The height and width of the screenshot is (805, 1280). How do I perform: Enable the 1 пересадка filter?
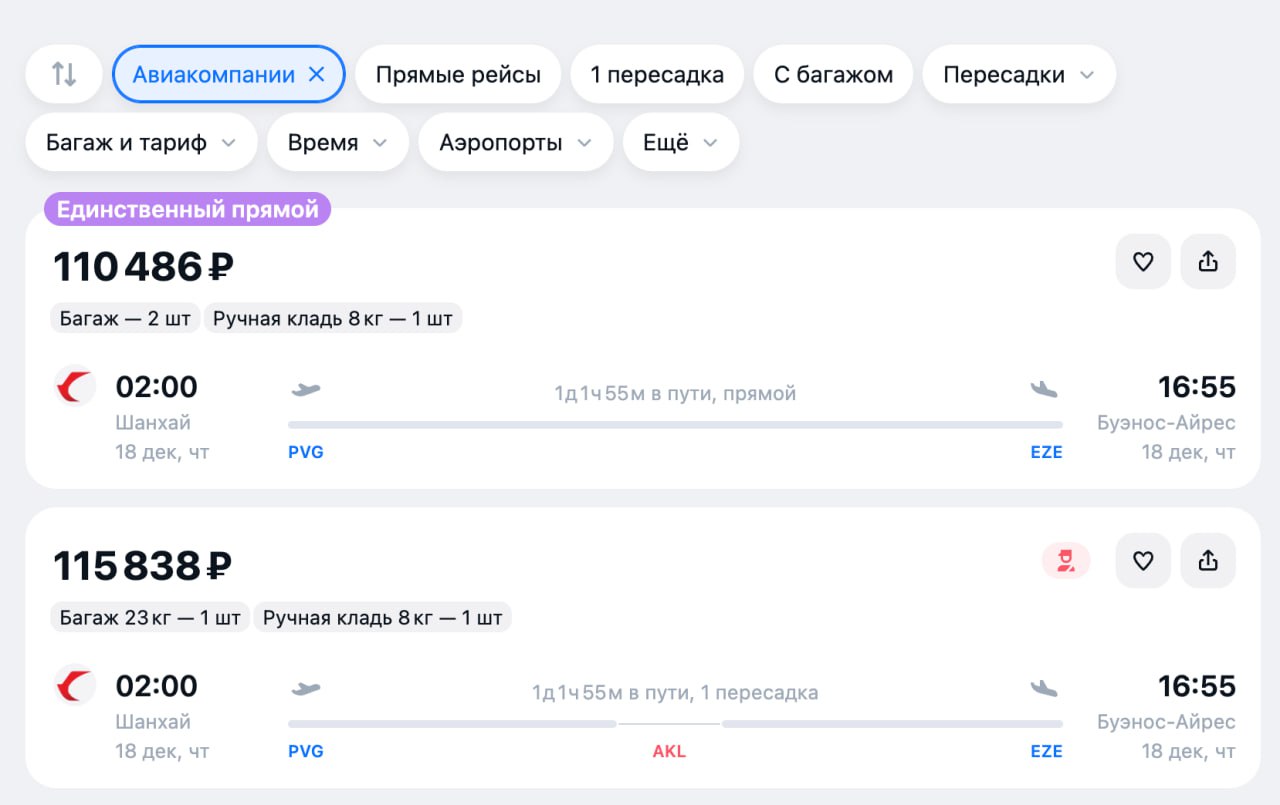coord(657,74)
